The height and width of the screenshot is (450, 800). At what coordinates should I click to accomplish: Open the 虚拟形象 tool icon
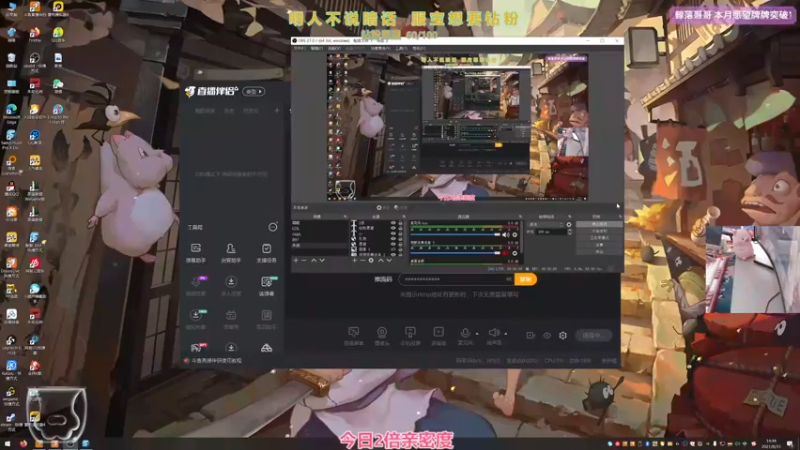[x=195, y=319]
